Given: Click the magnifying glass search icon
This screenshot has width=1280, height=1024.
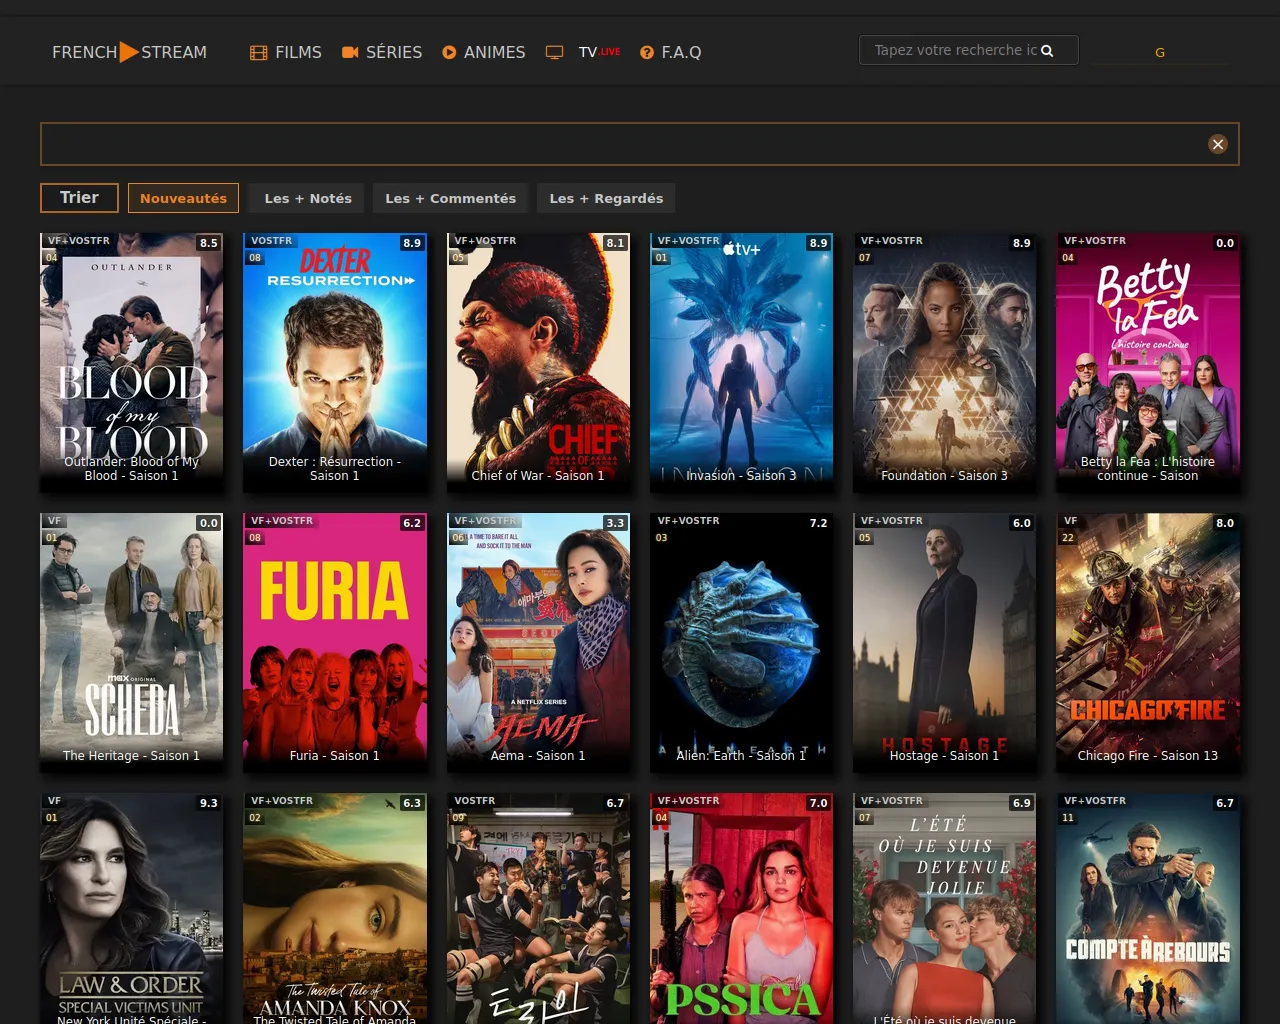Looking at the screenshot, I should [1047, 51].
